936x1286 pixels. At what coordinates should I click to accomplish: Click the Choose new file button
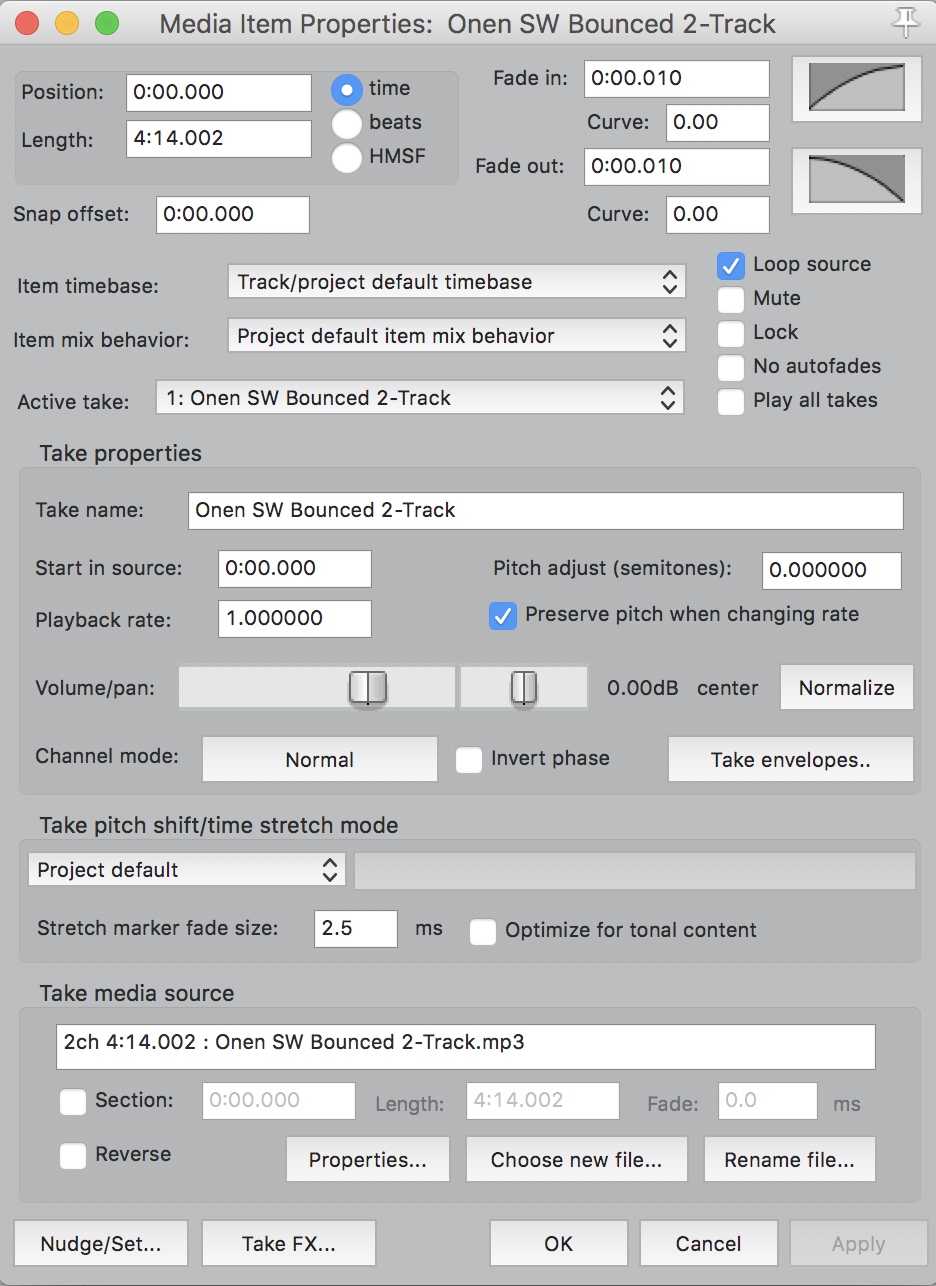click(x=576, y=1160)
